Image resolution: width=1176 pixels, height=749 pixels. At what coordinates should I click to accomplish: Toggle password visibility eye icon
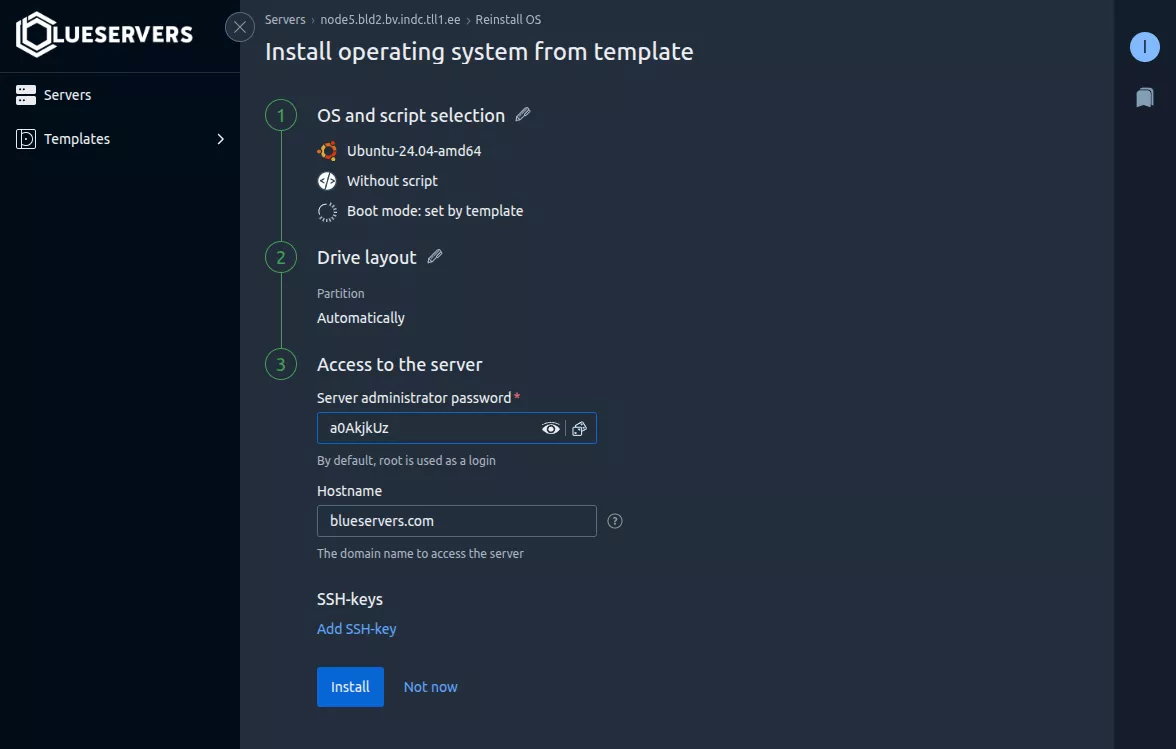[x=550, y=429]
